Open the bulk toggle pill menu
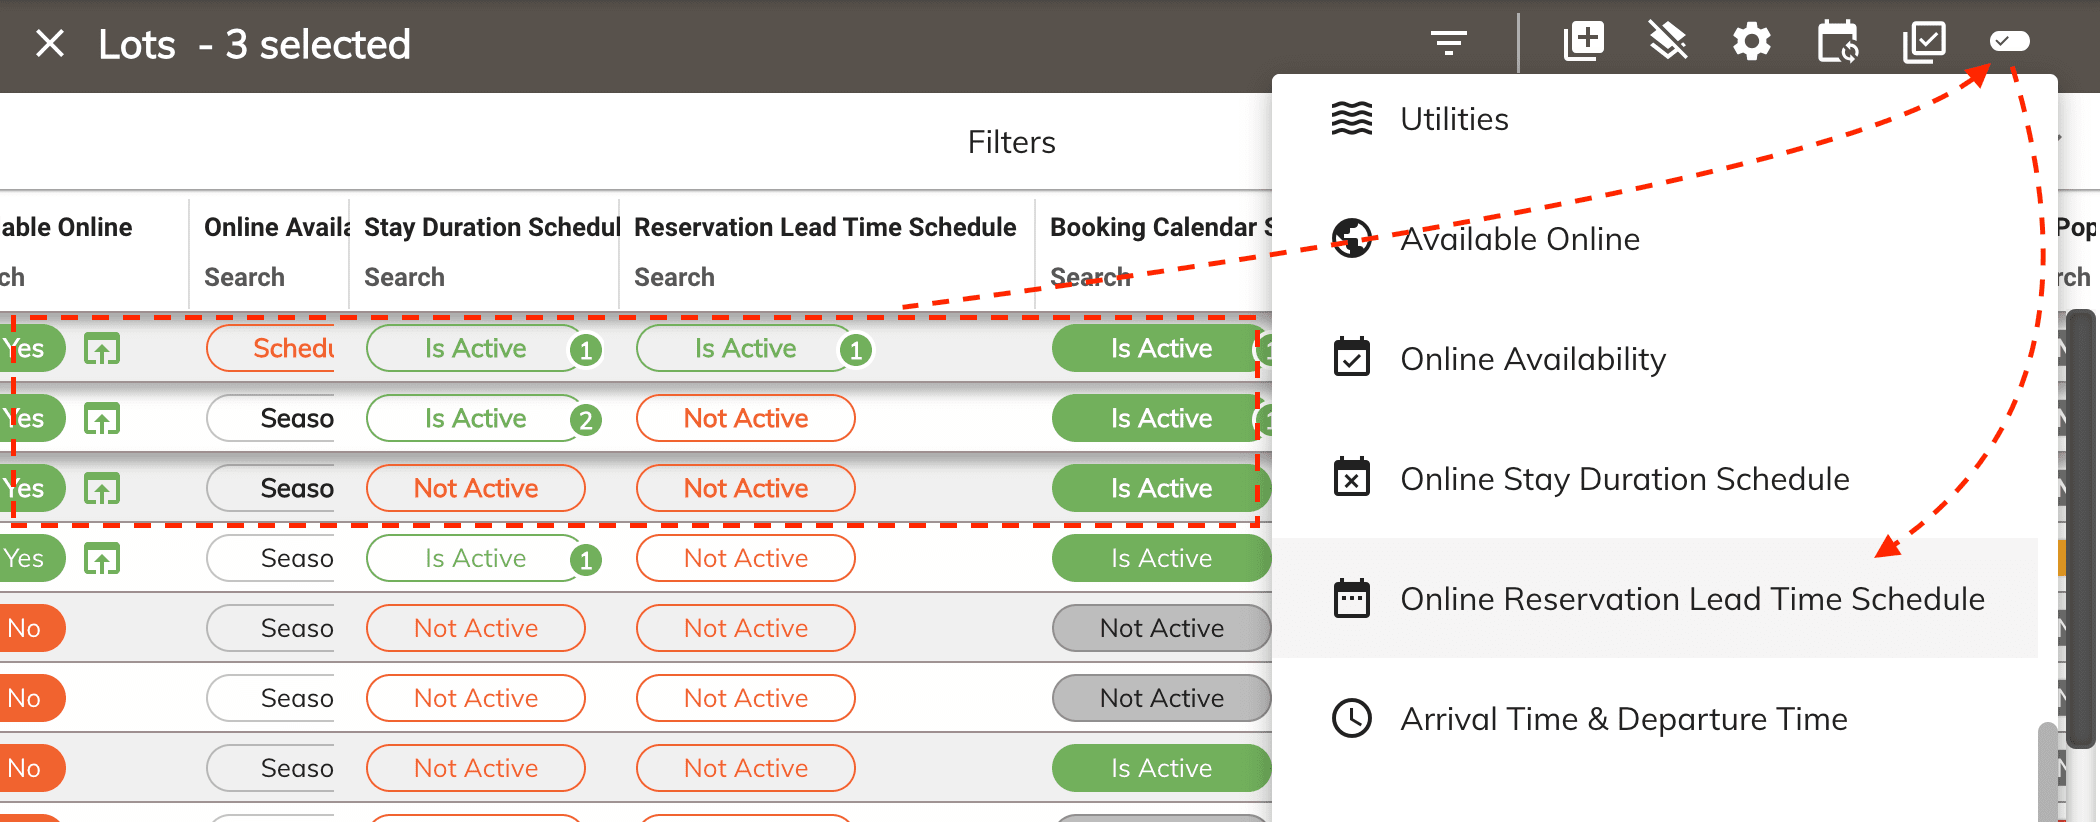 (2009, 42)
